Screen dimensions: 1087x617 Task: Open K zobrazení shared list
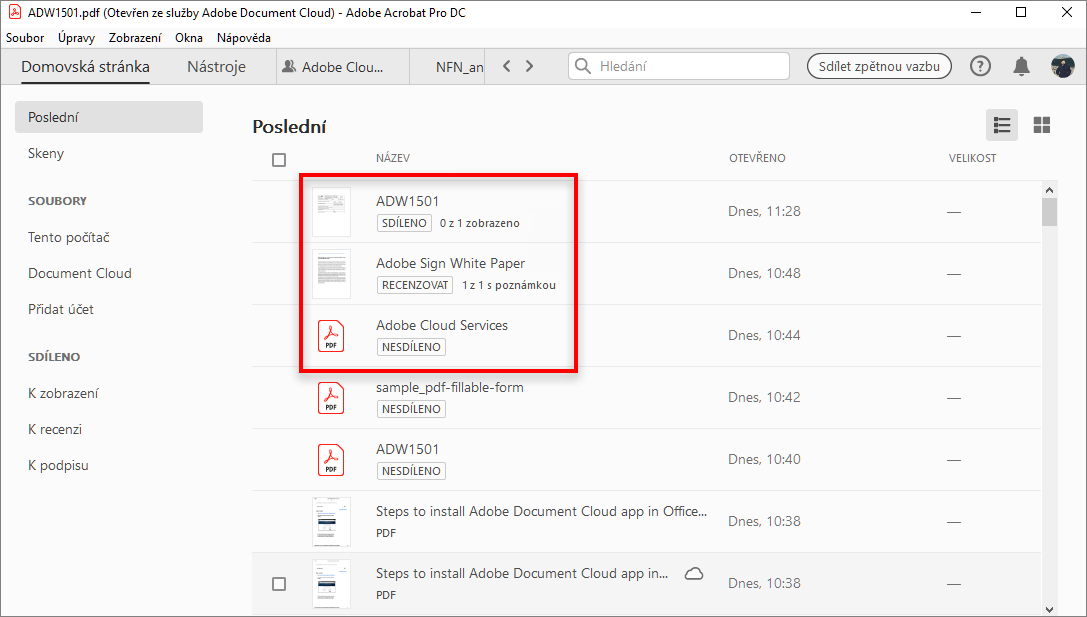[63, 393]
